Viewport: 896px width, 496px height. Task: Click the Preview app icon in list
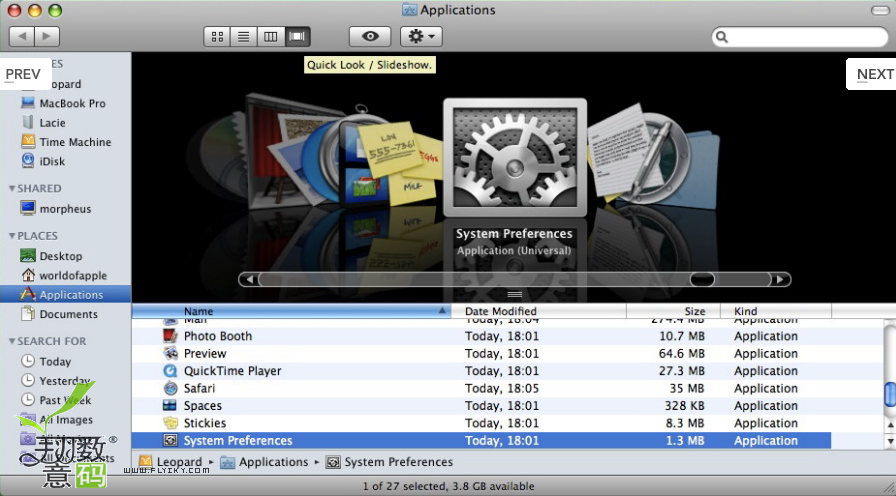pos(170,354)
